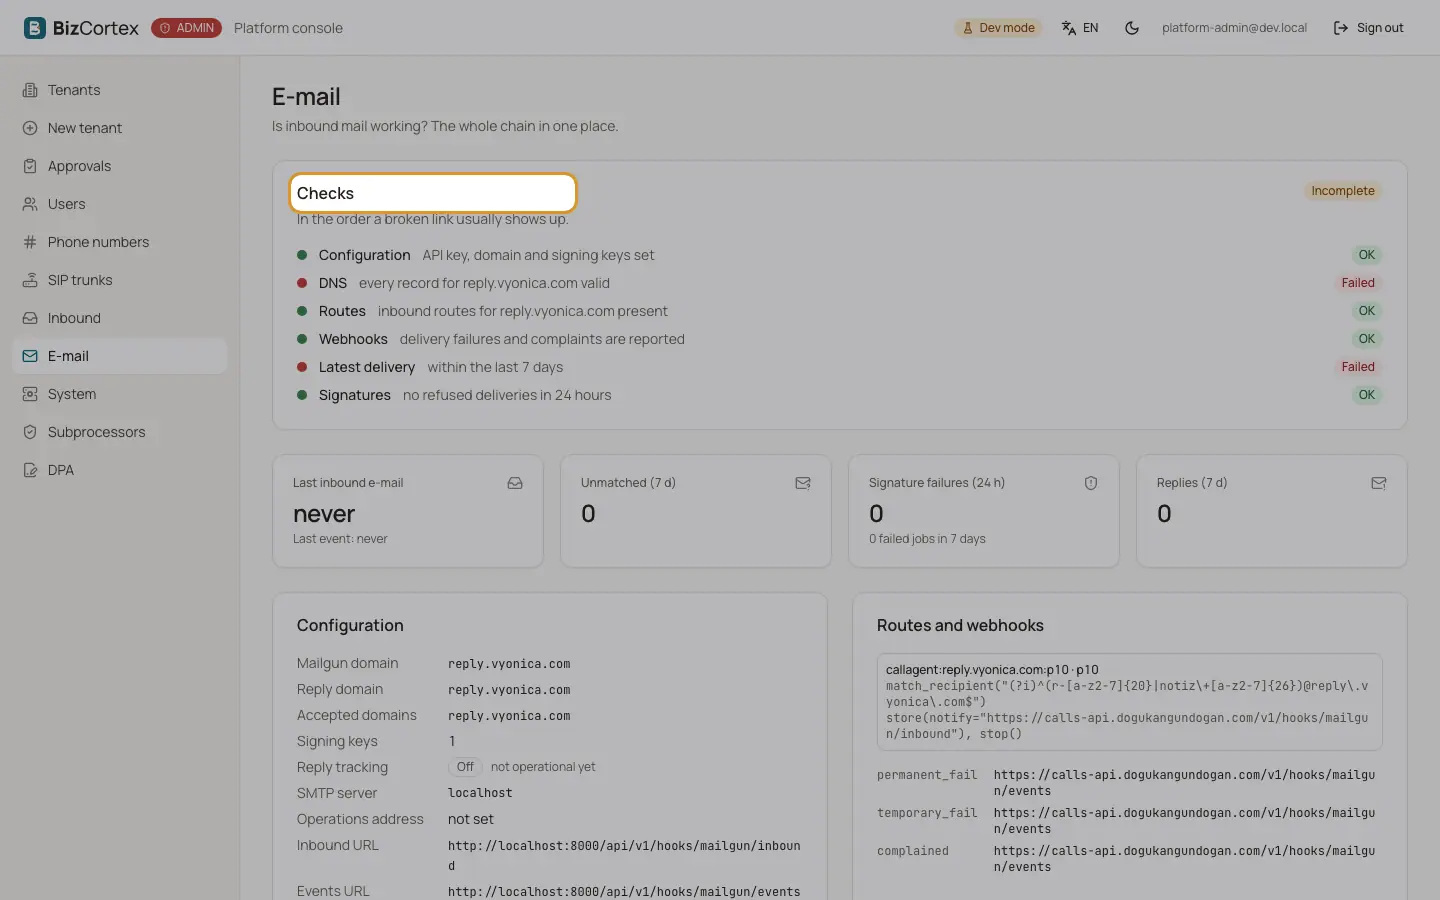Click OK badge on Configuration row
Viewport: 1440px width, 900px height.
1366,255
